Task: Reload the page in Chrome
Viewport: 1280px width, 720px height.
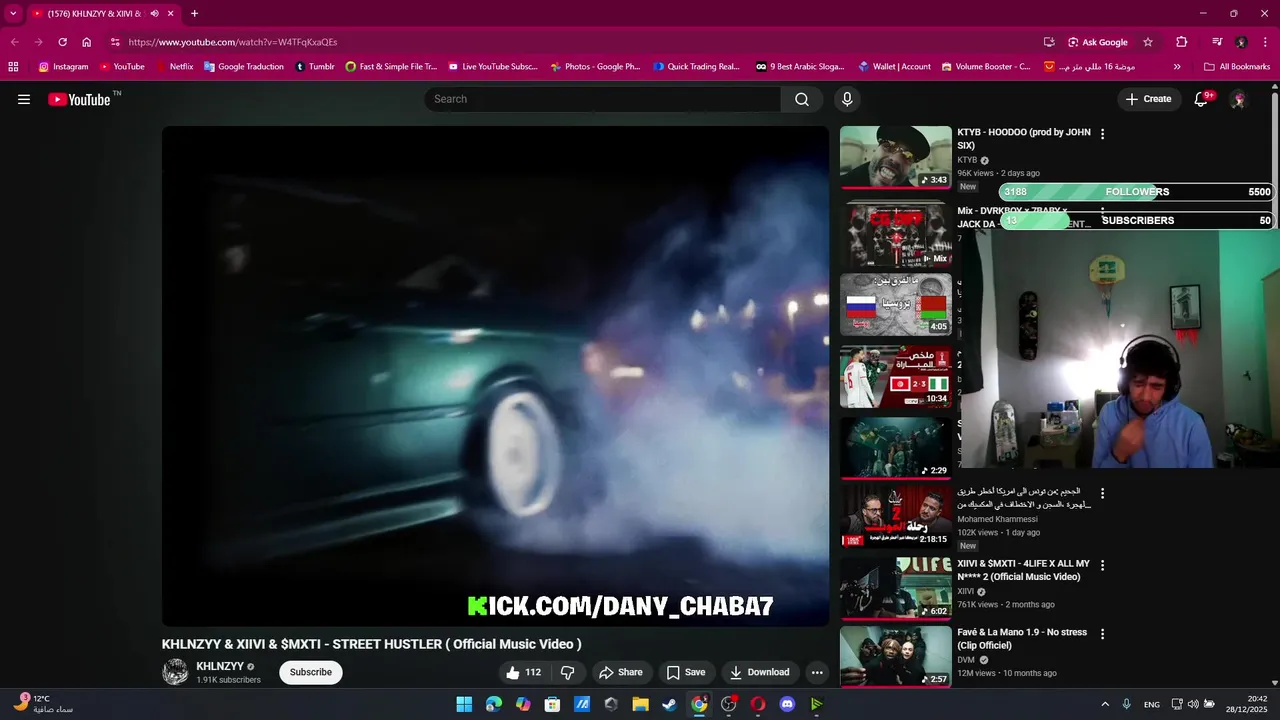Action: [62, 42]
